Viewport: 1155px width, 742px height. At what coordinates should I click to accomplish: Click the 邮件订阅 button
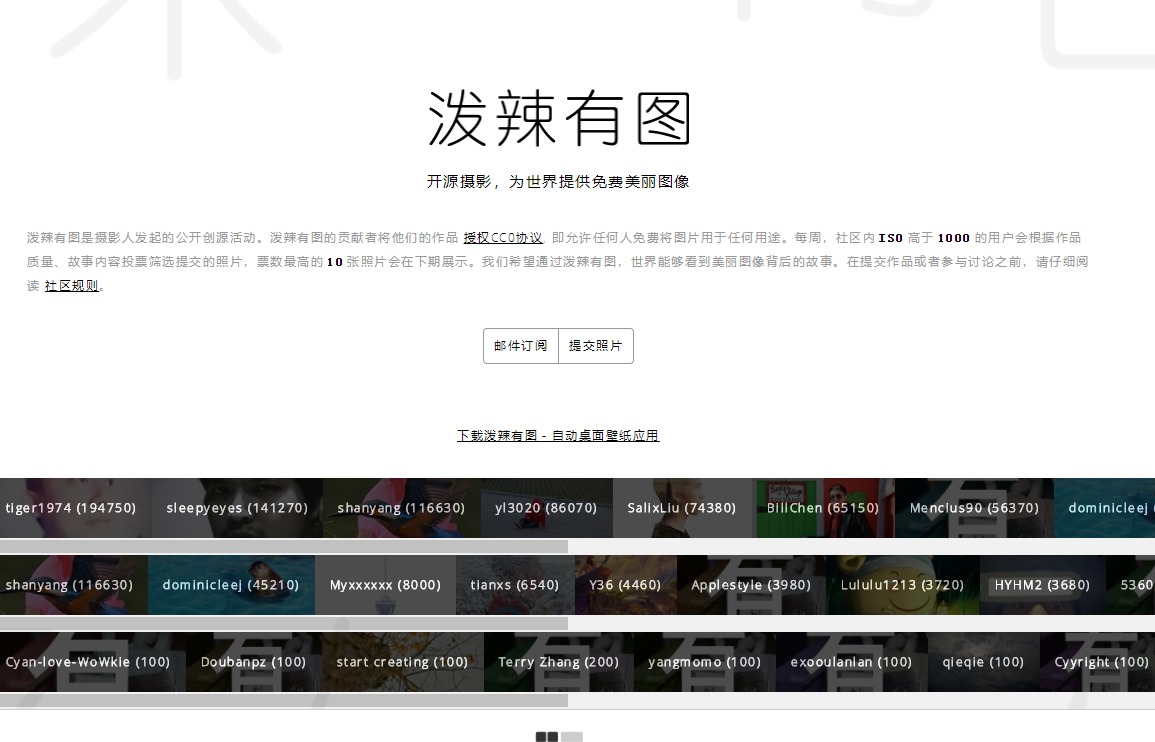tap(521, 346)
